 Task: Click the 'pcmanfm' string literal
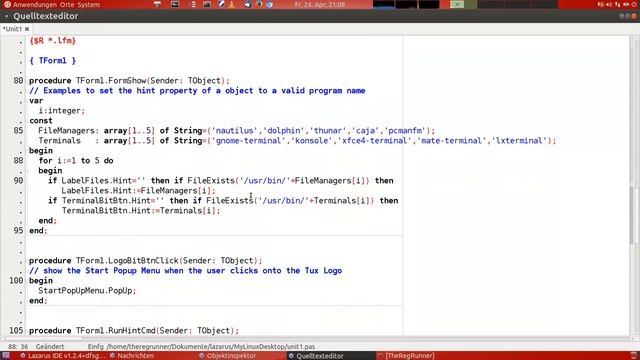[x=405, y=131]
